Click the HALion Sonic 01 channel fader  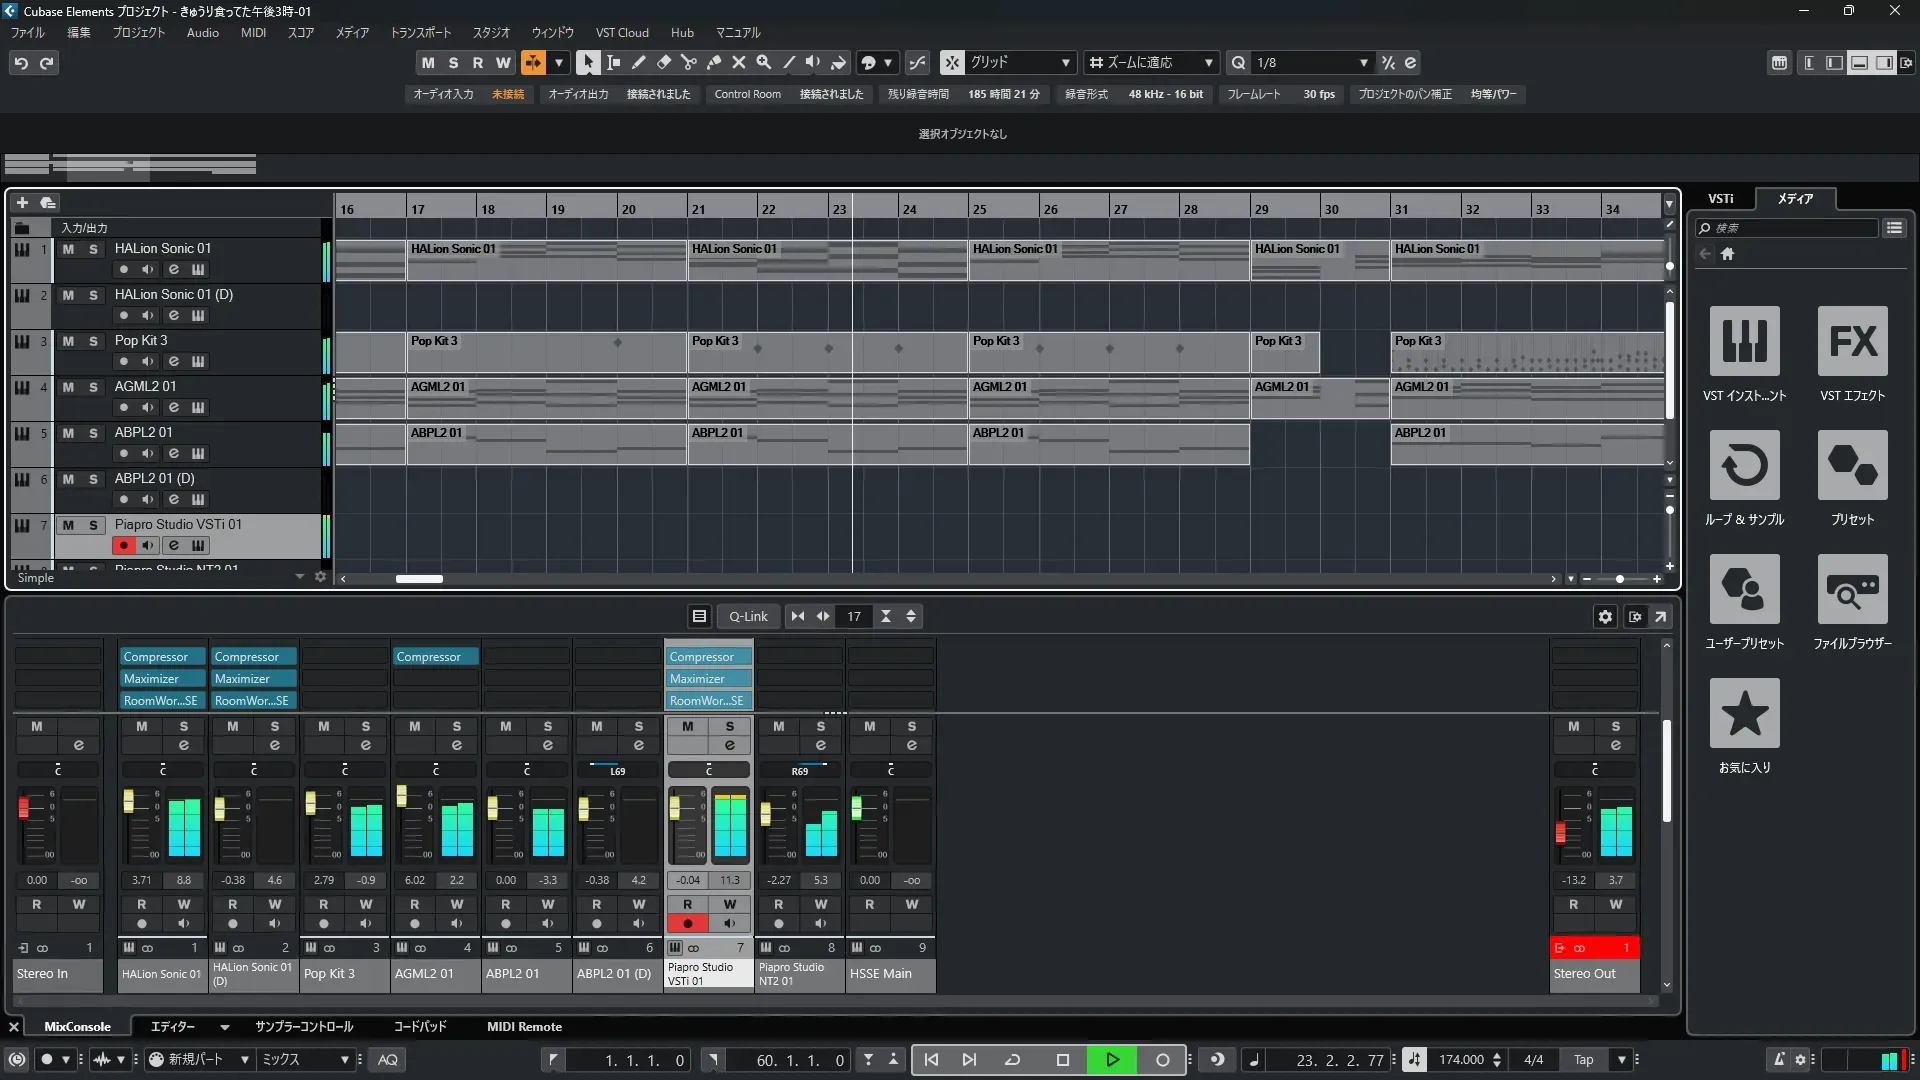(129, 801)
